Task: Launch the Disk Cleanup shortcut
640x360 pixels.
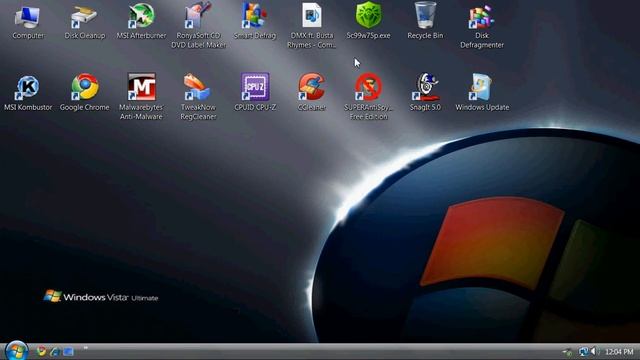Action: click(84, 21)
